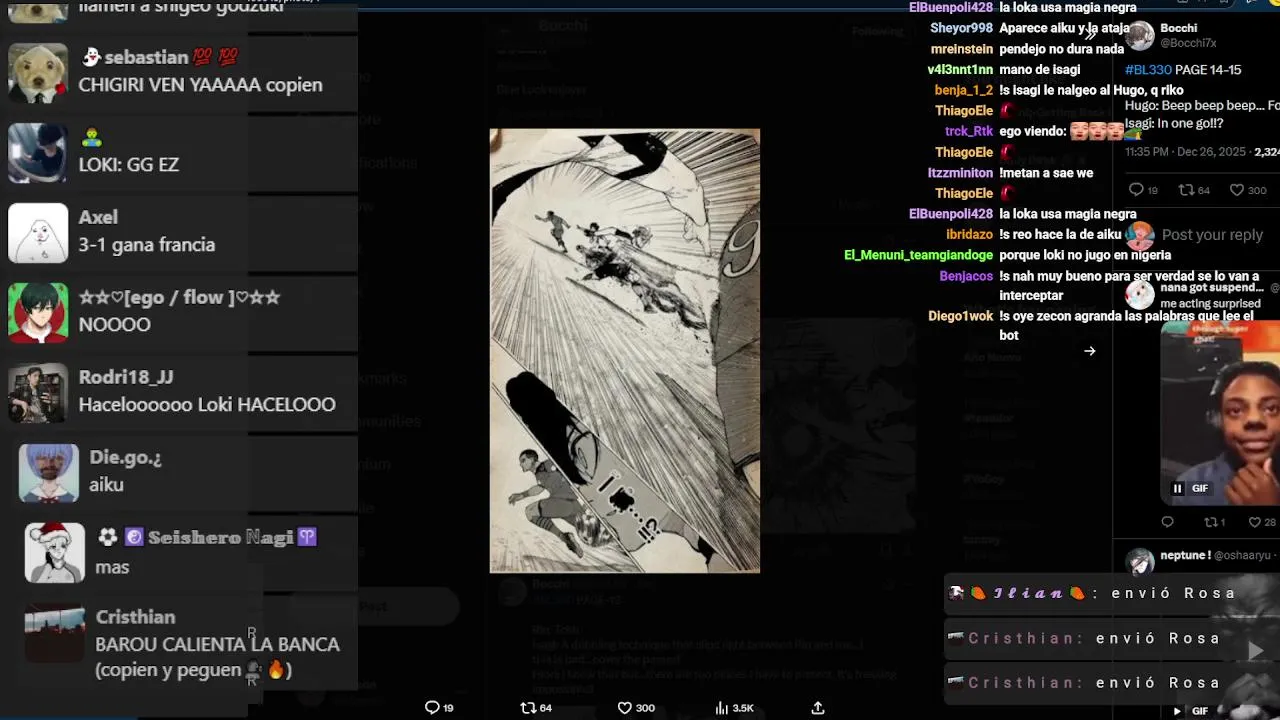The image size is (1280, 720).
Task: Click chat message 'porque loki no jugo en nigeria'
Action: click(1085, 256)
